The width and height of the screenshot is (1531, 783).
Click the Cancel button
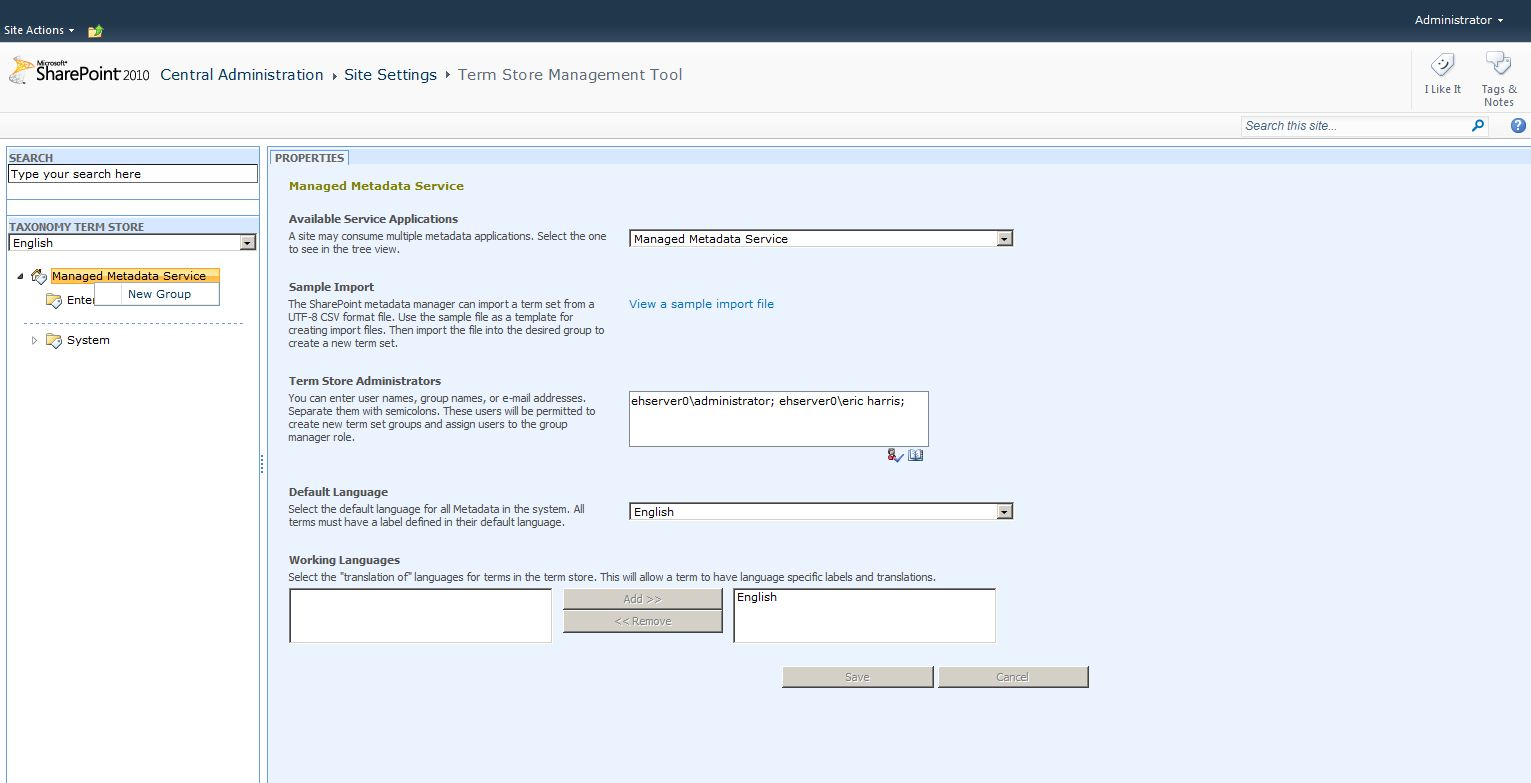coord(1012,677)
